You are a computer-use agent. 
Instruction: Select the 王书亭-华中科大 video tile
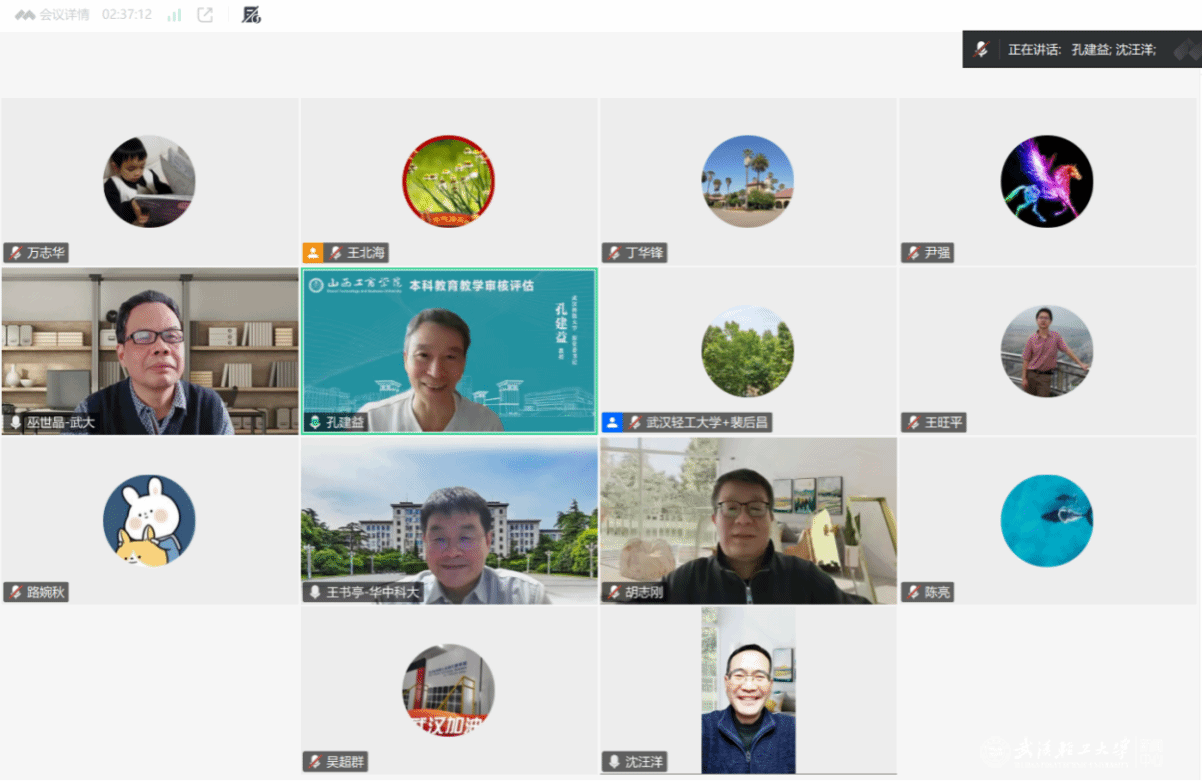tap(449, 520)
